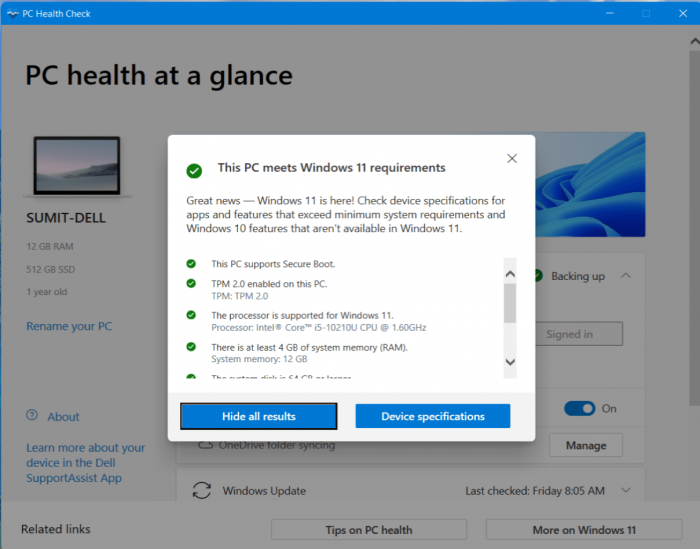Click the 1 year old text

click(47, 292)
